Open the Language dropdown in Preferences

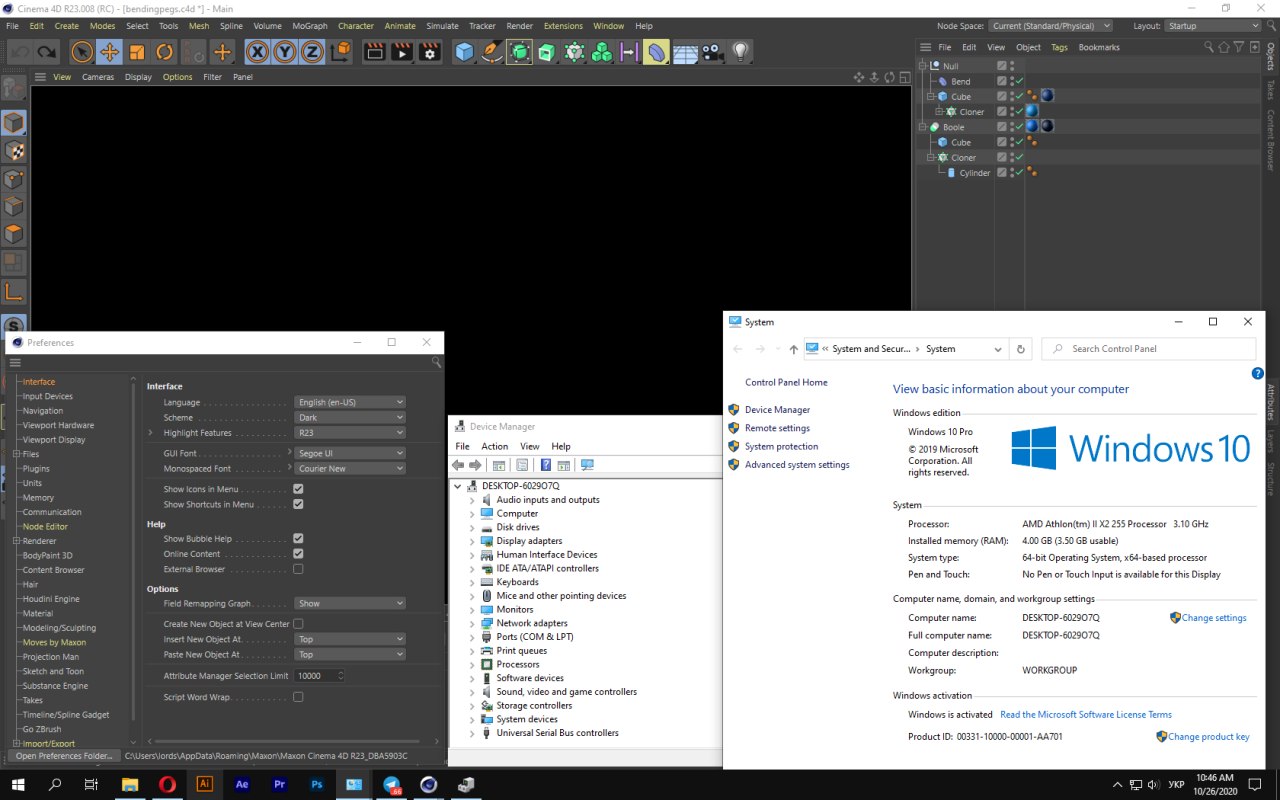pos(350,402)
